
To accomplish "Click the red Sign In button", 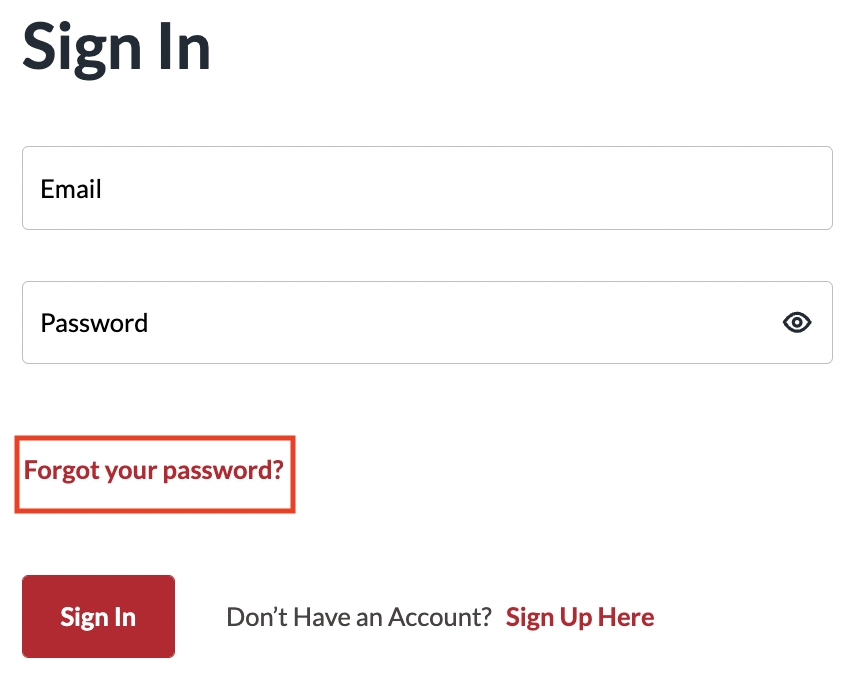I will tap(99, 616).
